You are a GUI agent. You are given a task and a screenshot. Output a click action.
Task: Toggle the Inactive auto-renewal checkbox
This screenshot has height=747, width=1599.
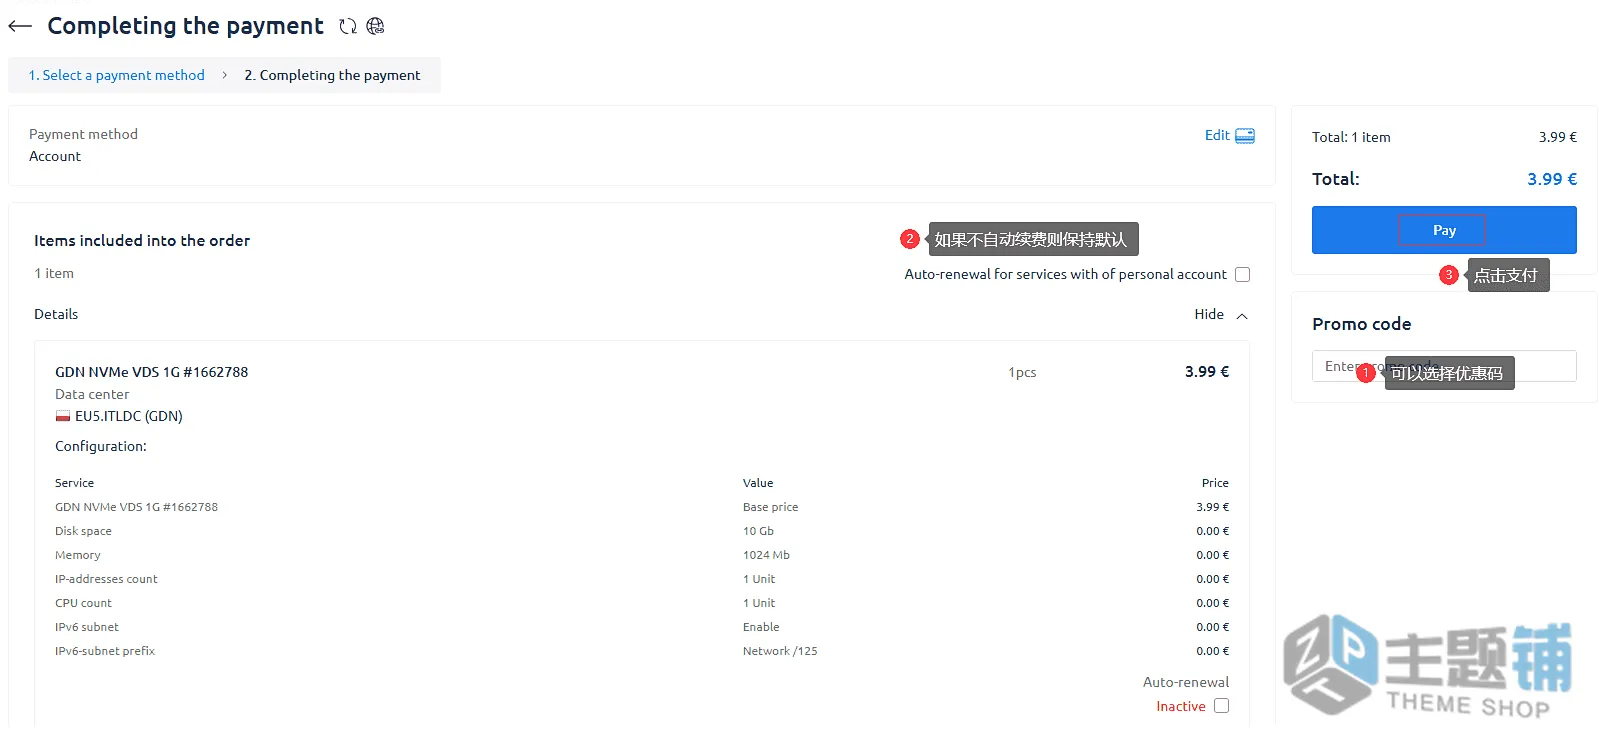tap(1221, 706)
